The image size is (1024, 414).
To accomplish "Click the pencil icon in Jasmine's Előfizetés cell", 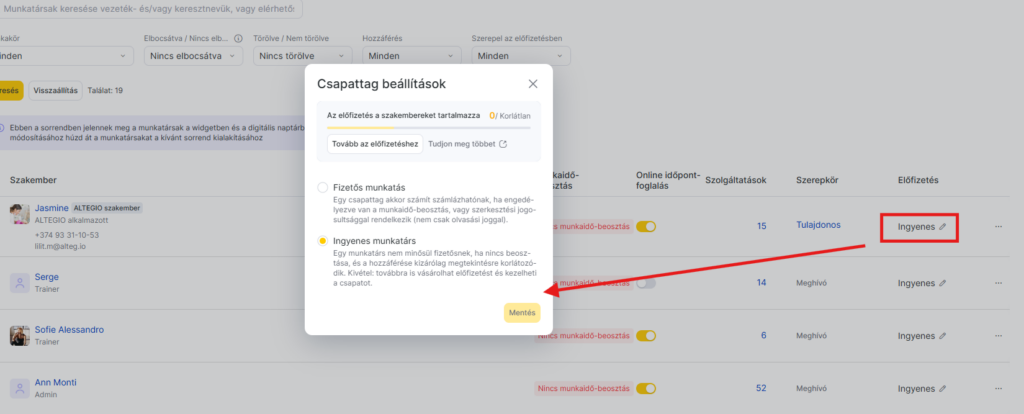I will 941,227.
